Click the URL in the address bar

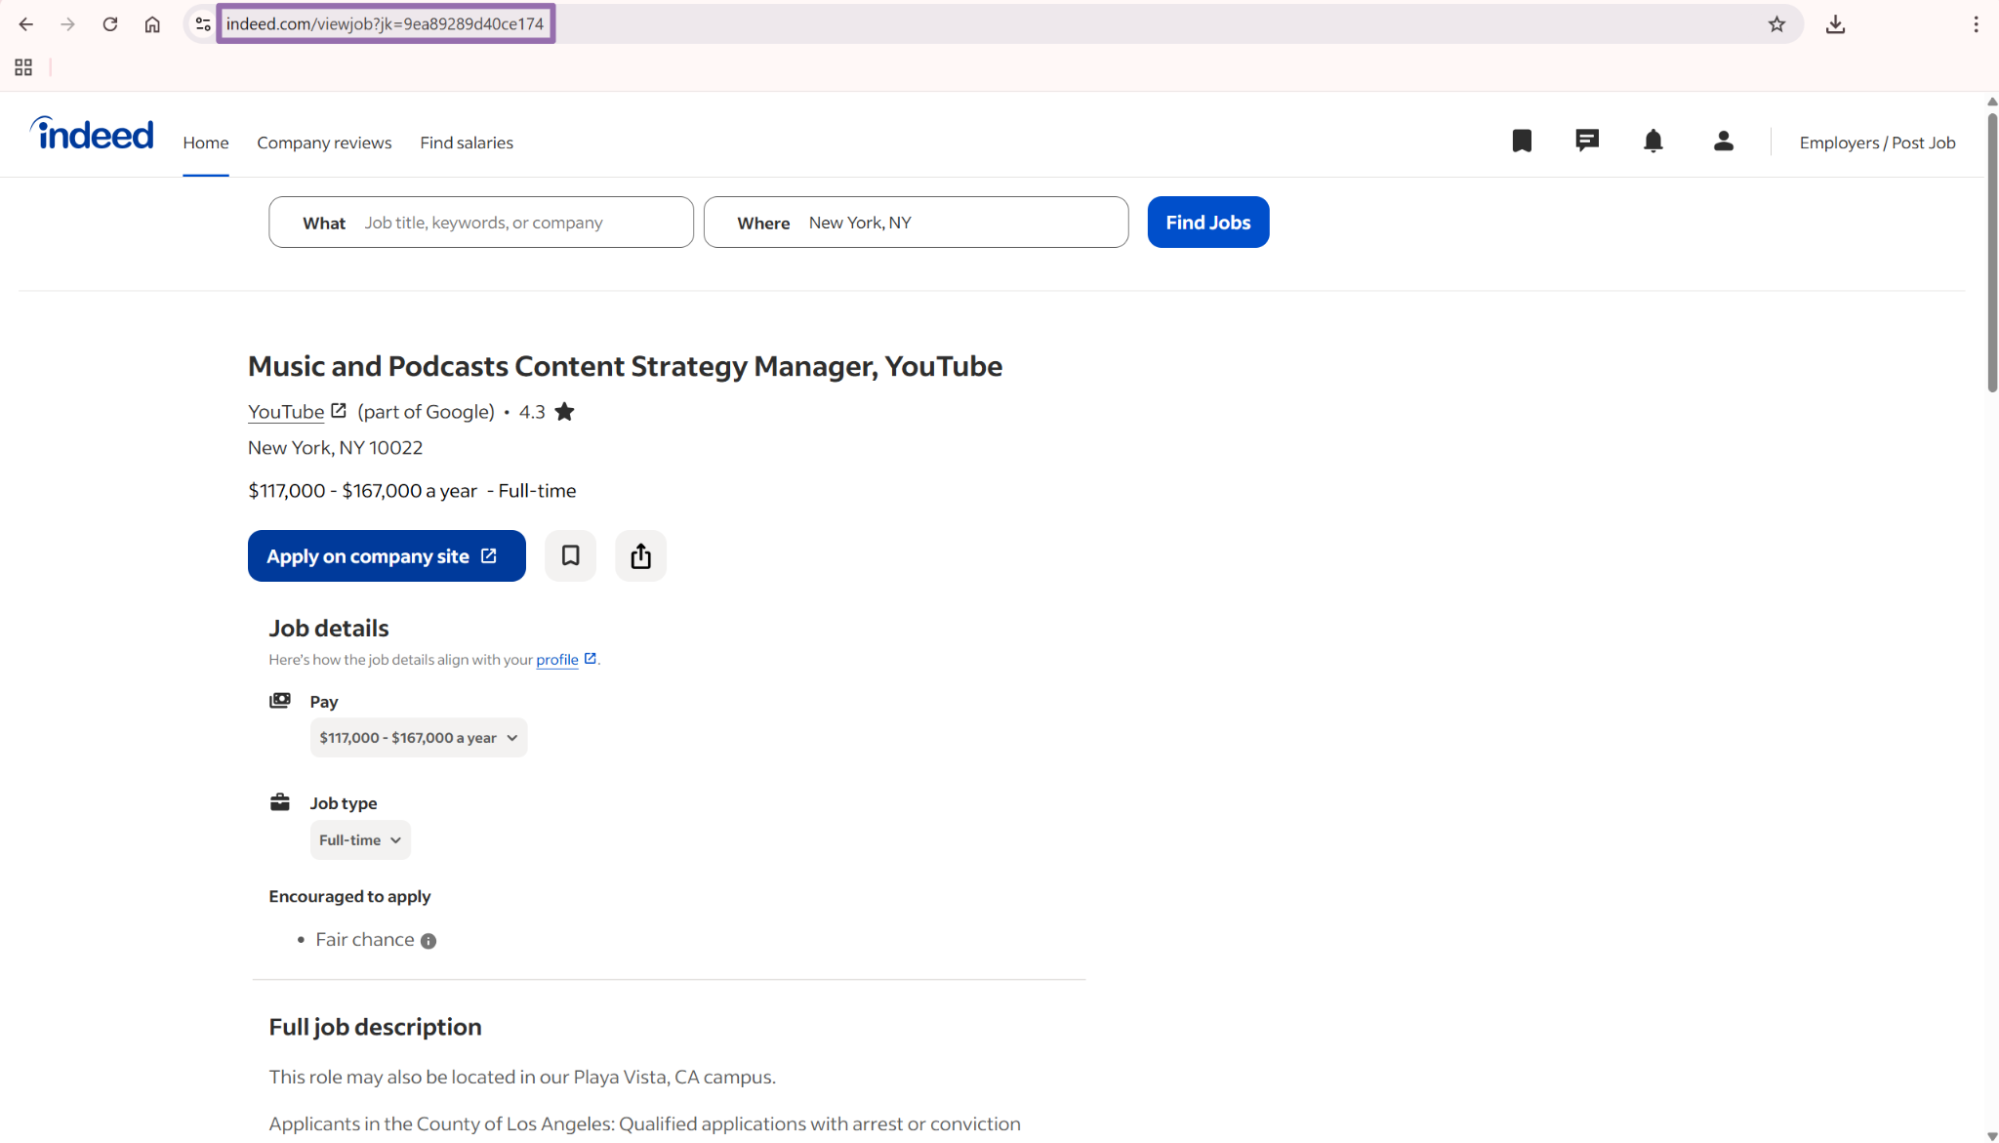coord(385,24)
